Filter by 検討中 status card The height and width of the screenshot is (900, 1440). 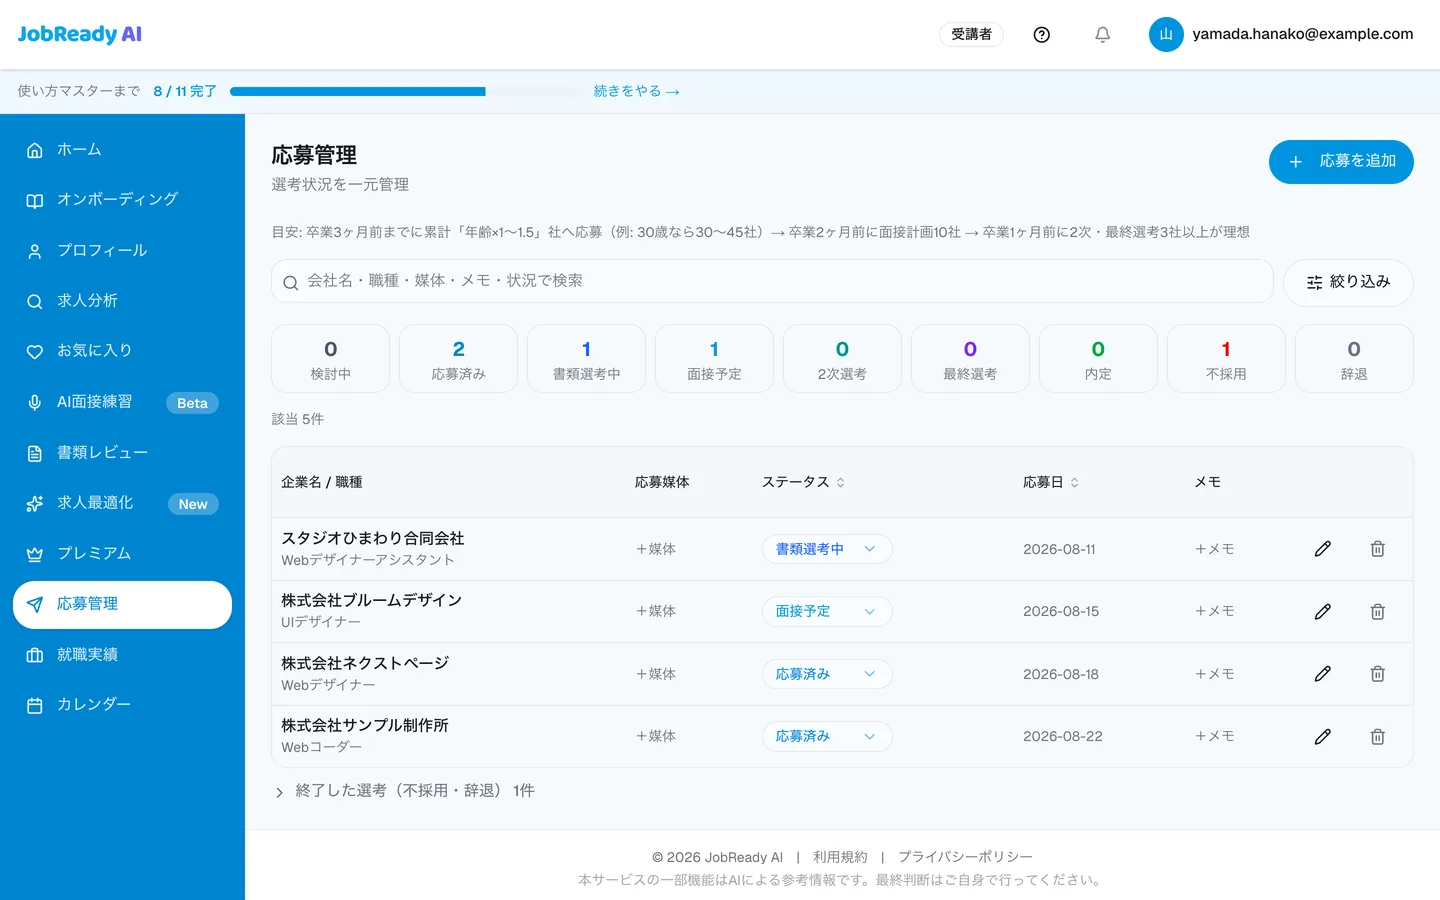pyautogui.click(x=330, y=359)
